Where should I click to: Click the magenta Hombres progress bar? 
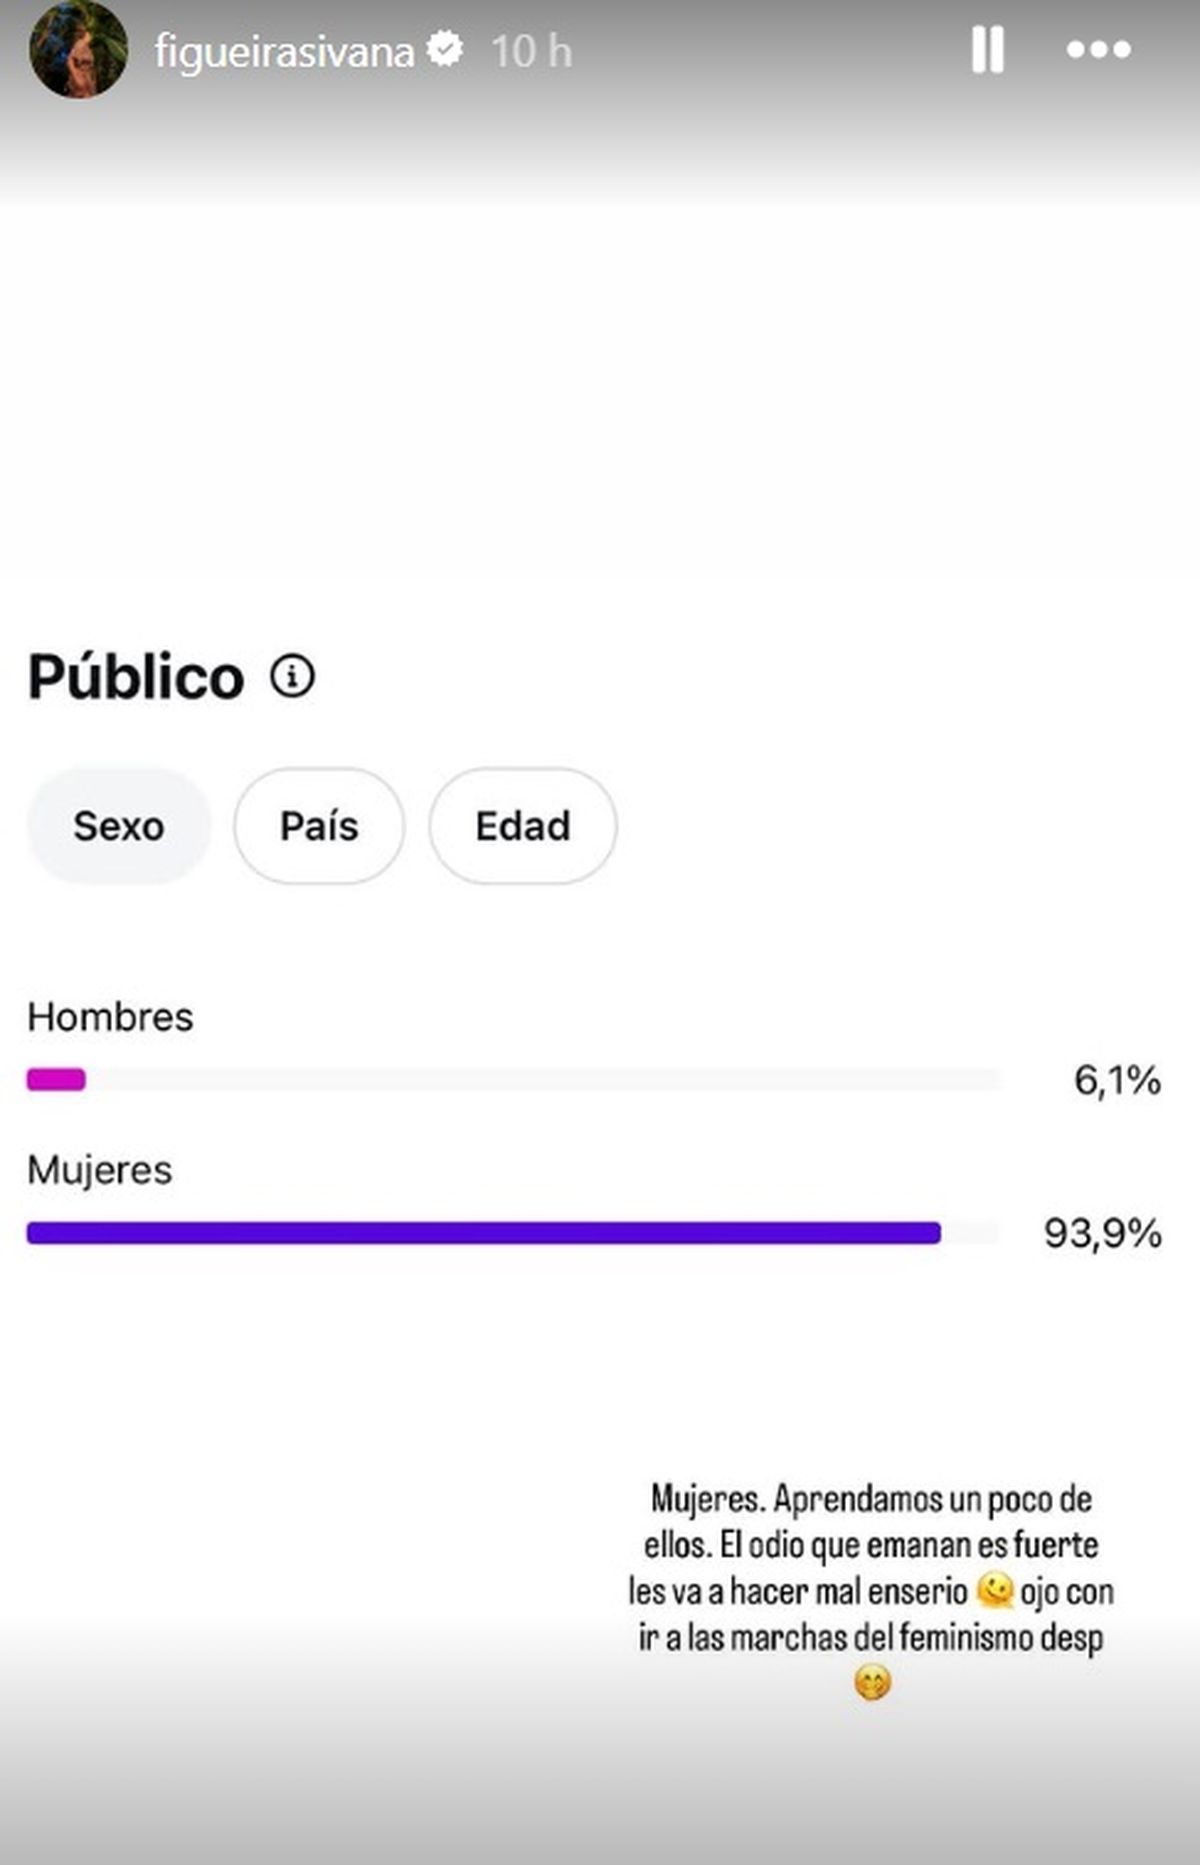(x=56, y=1080)
